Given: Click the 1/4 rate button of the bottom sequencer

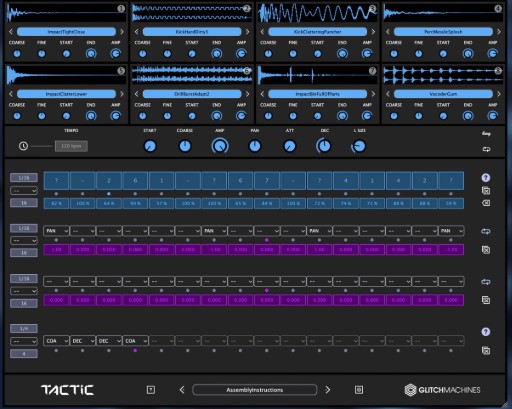Looking at the screenshot, I should click(24, 329).
